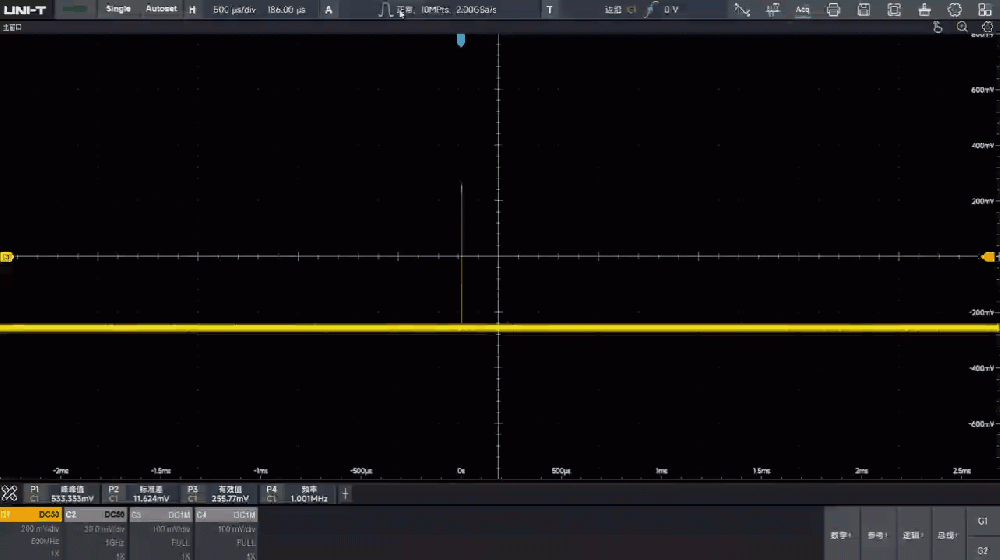Toggle channel C1 tab on
1000x560 pixels.
32,514
